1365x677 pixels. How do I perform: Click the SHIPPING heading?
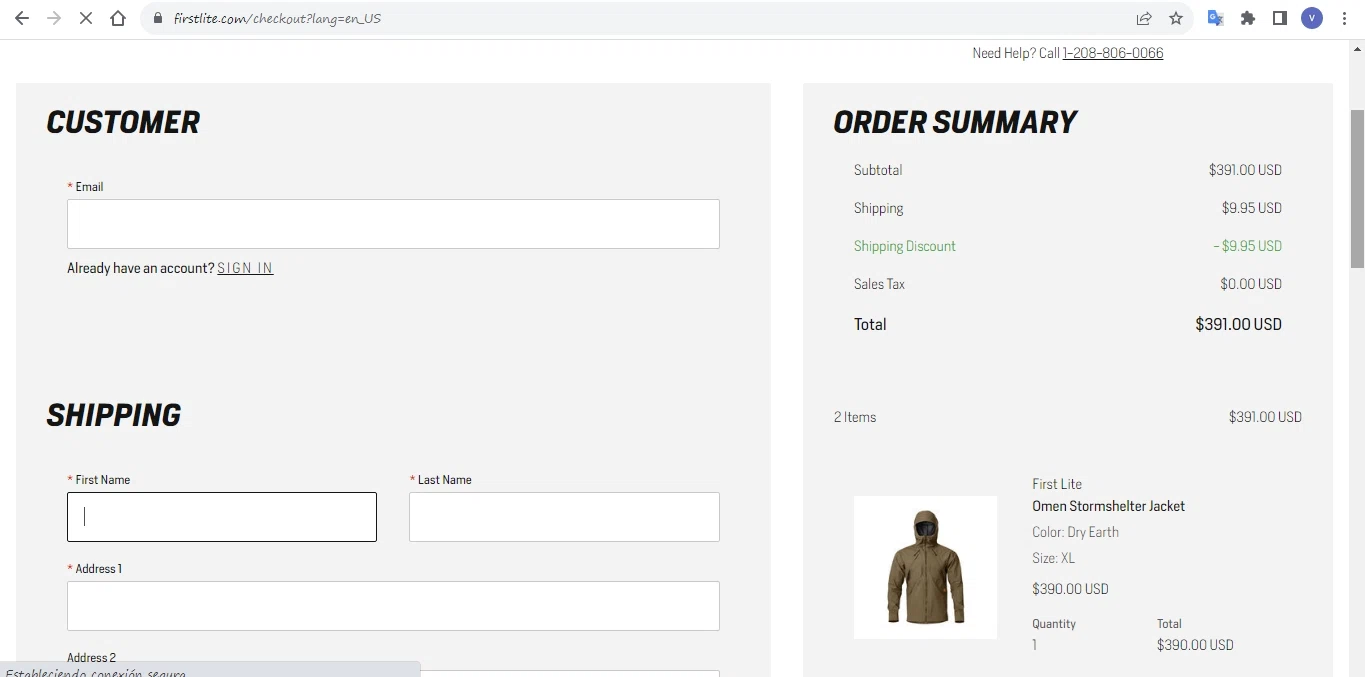pyautogui.click(x=114, y=415)
